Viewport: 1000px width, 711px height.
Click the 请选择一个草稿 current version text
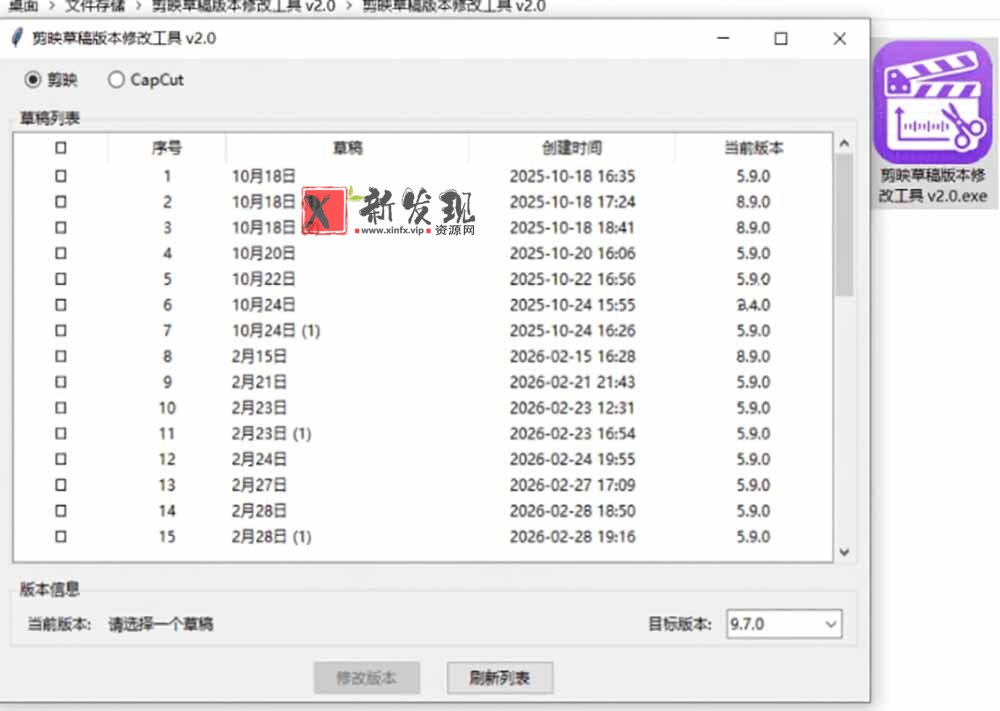tap(161, 624)
